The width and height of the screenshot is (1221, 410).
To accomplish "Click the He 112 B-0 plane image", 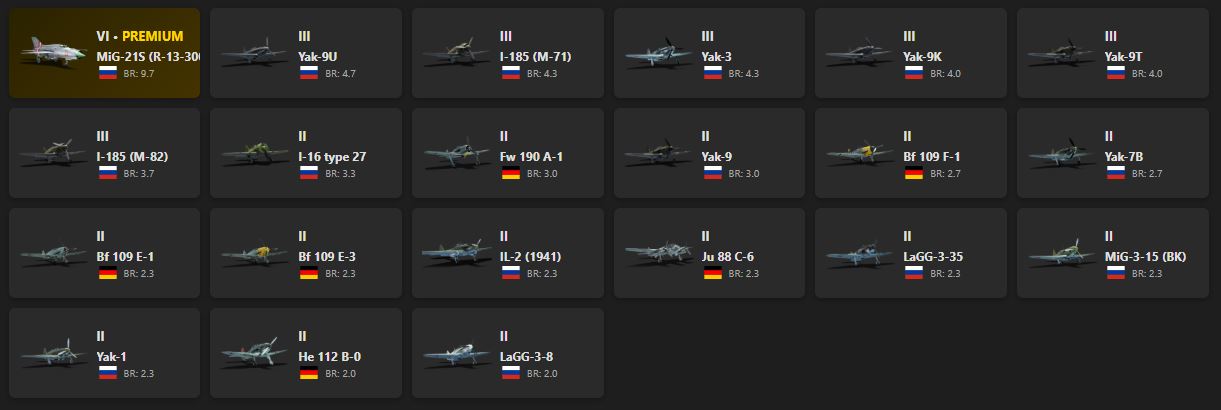I will coord(253,353).
